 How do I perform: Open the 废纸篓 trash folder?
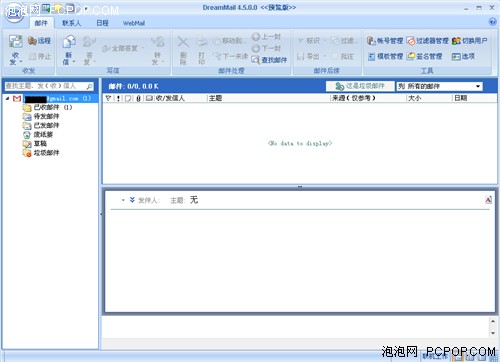[x=38, y=135]
